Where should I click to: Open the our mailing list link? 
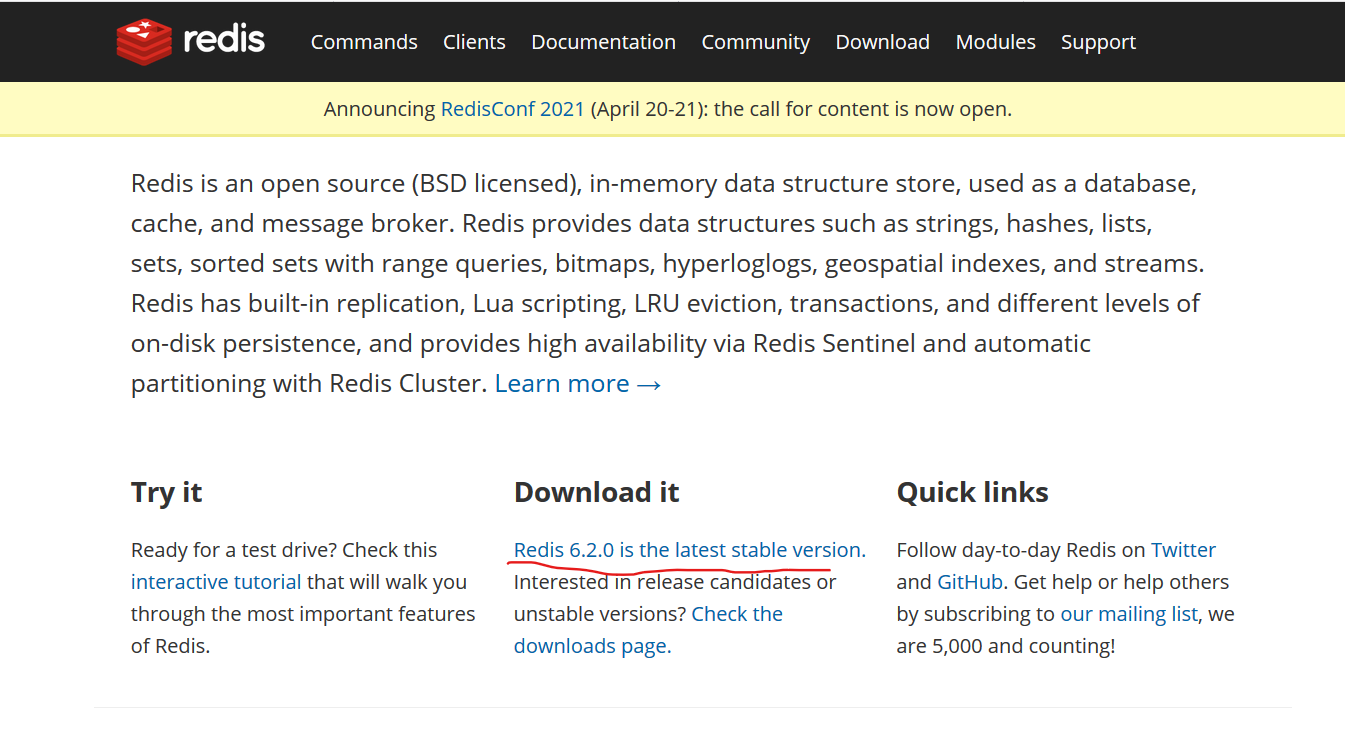click(x=1129, y=614)
